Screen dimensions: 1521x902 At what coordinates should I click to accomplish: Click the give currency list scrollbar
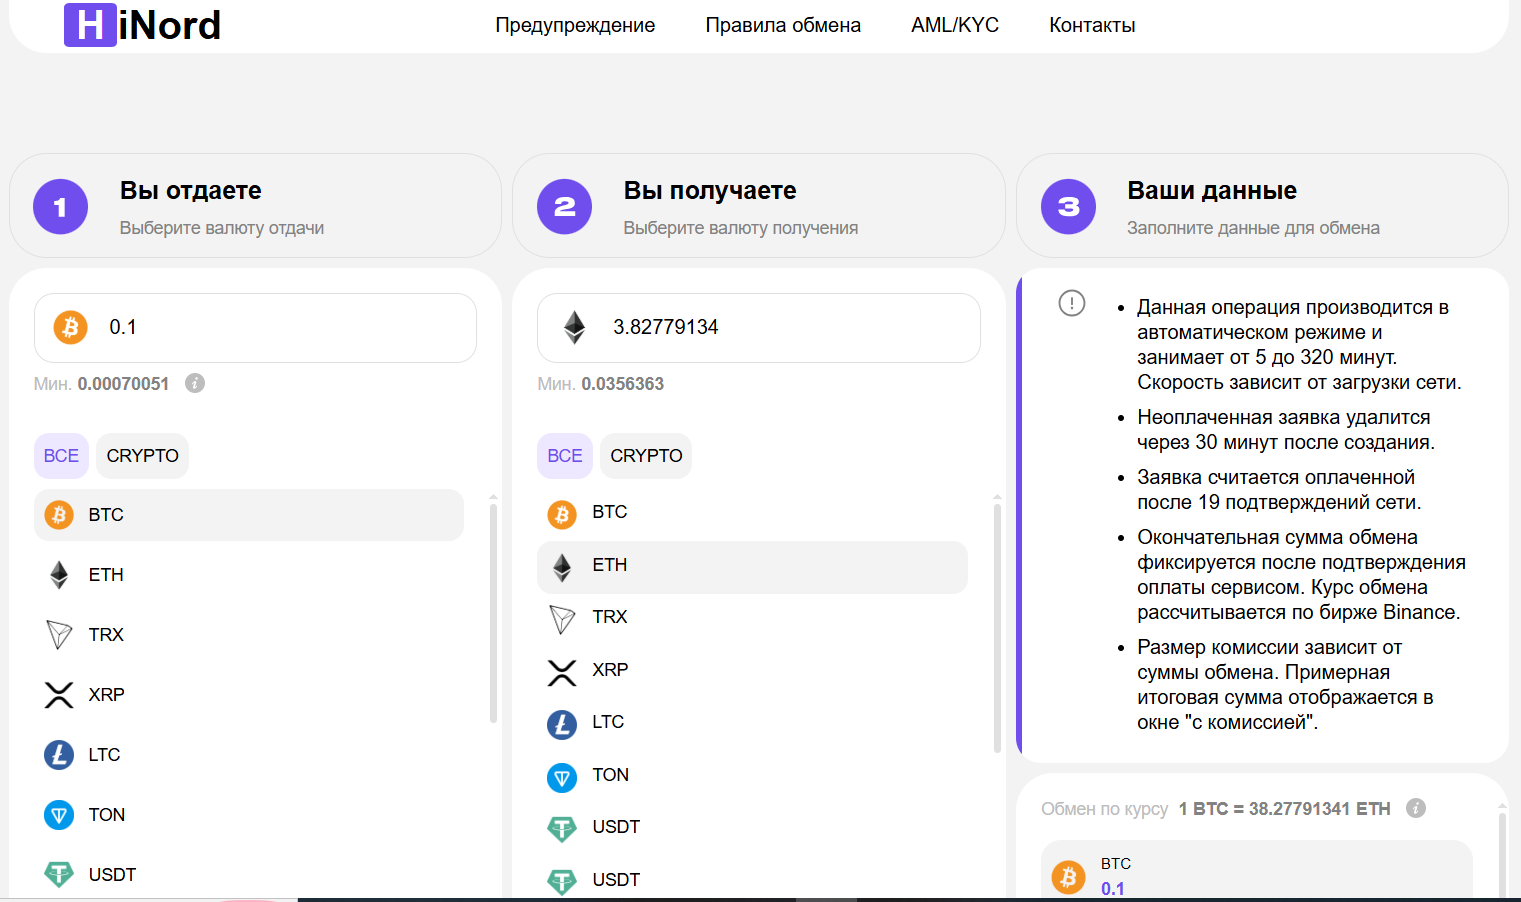(493, 612)
